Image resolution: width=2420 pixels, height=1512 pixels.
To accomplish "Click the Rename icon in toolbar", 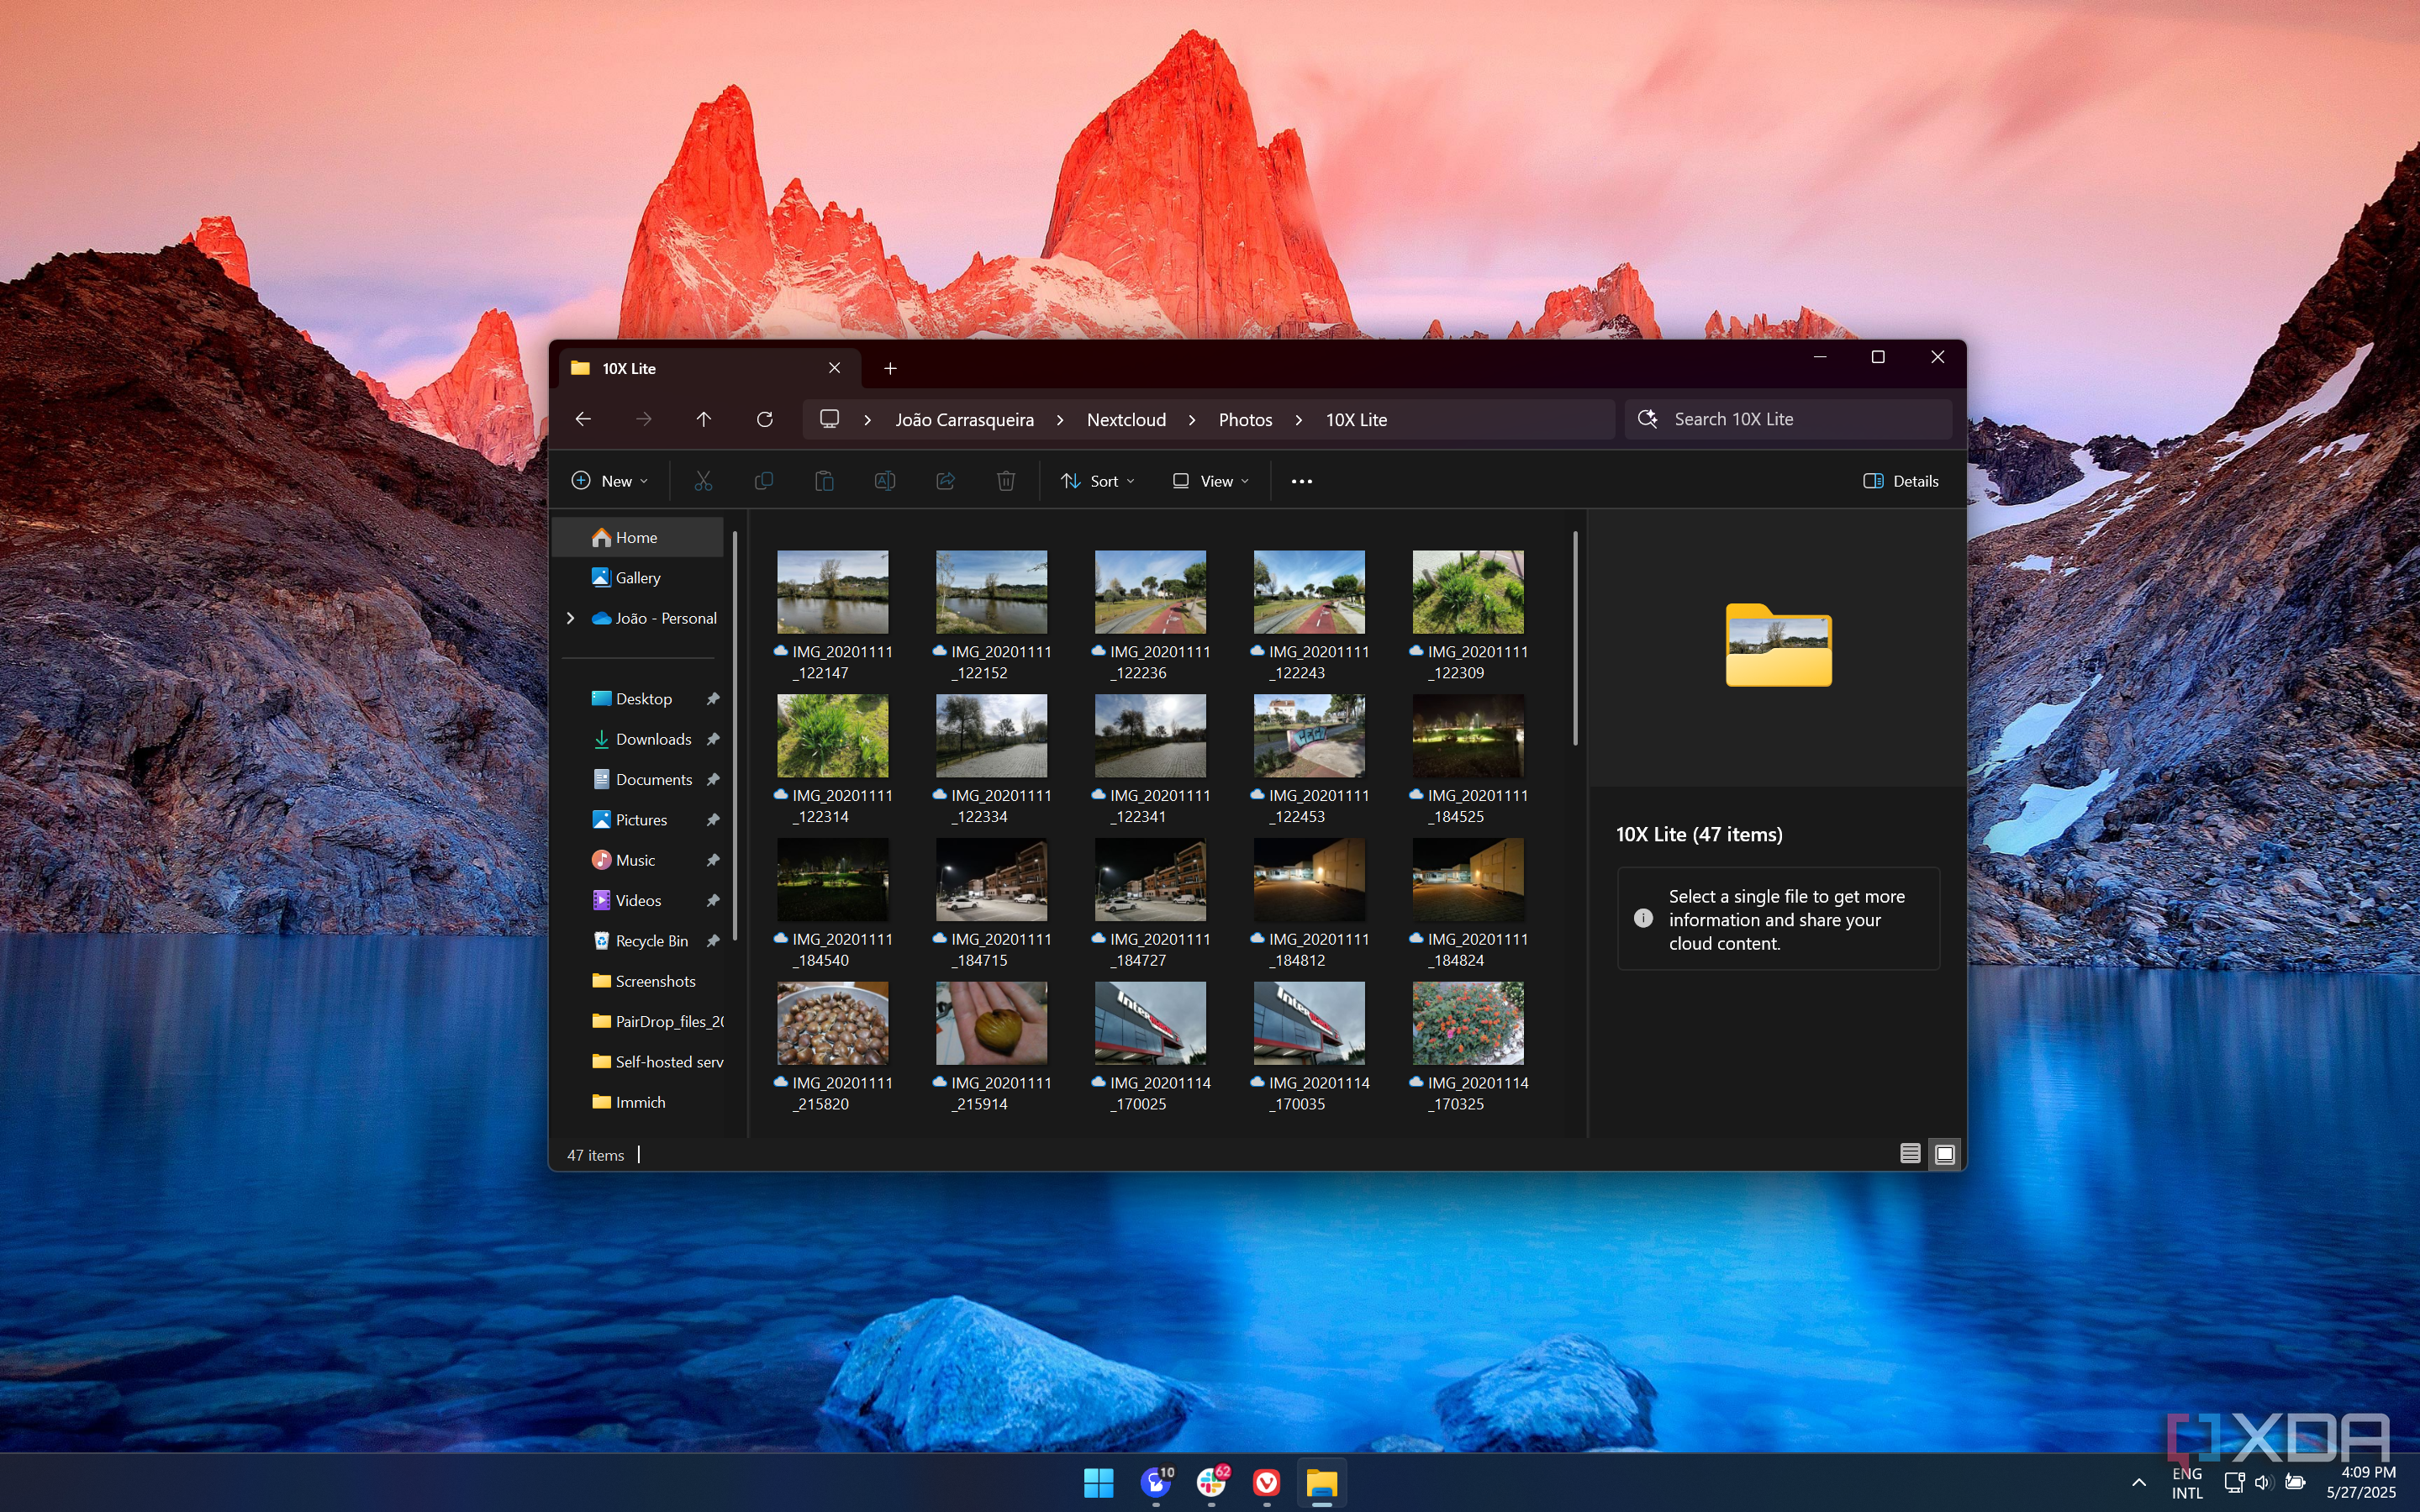I will tap(885, 481).
